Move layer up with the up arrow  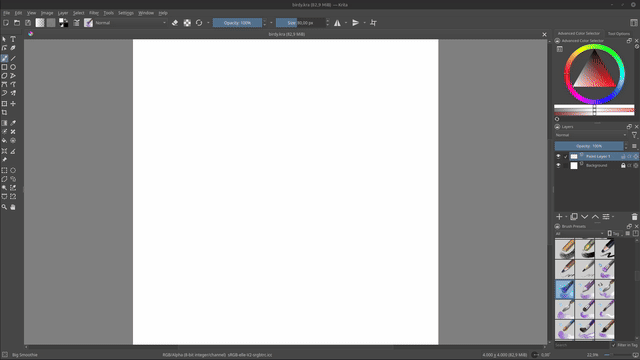(596, 217)
